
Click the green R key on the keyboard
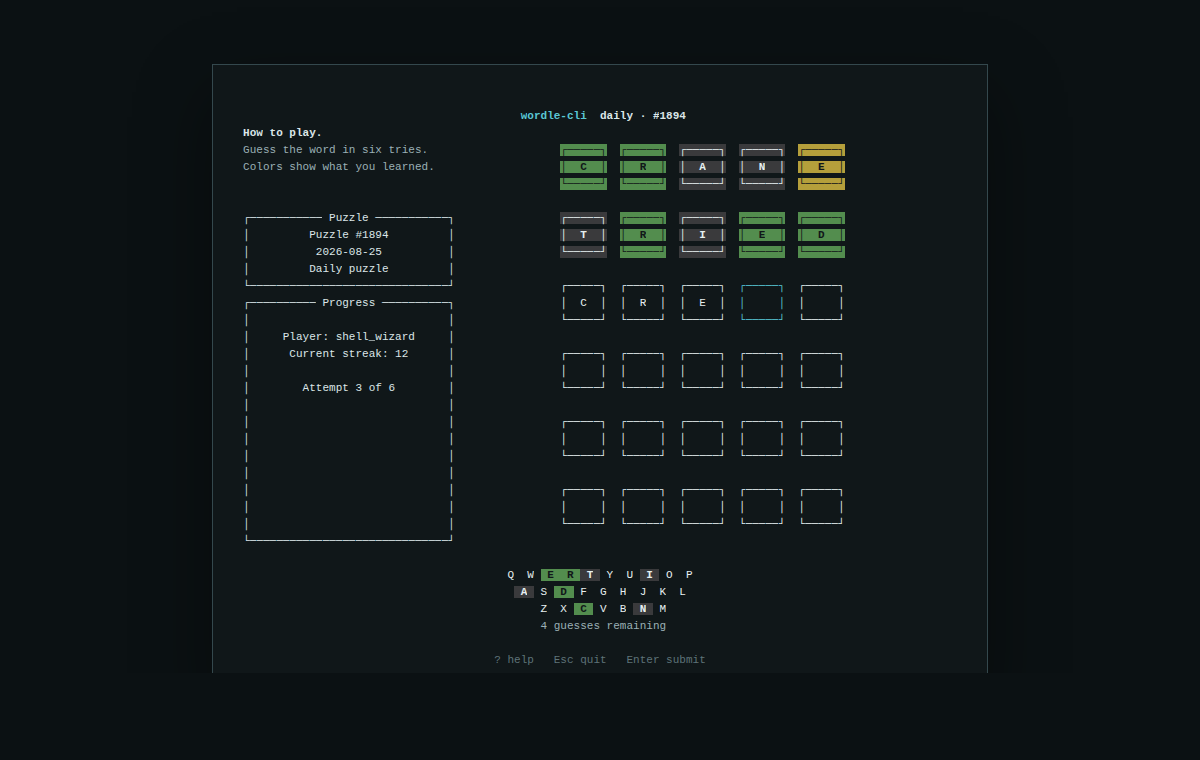coord(570,575)
